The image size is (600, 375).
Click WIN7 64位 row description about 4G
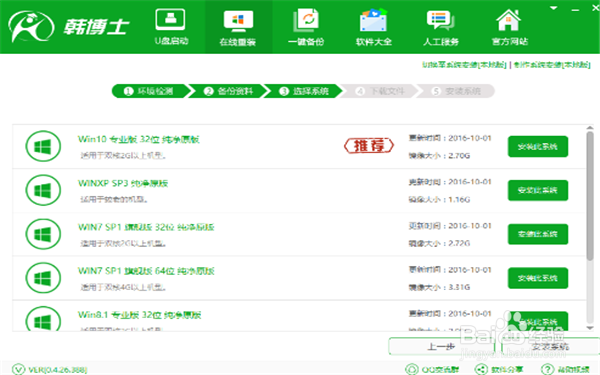pos(123,287)
